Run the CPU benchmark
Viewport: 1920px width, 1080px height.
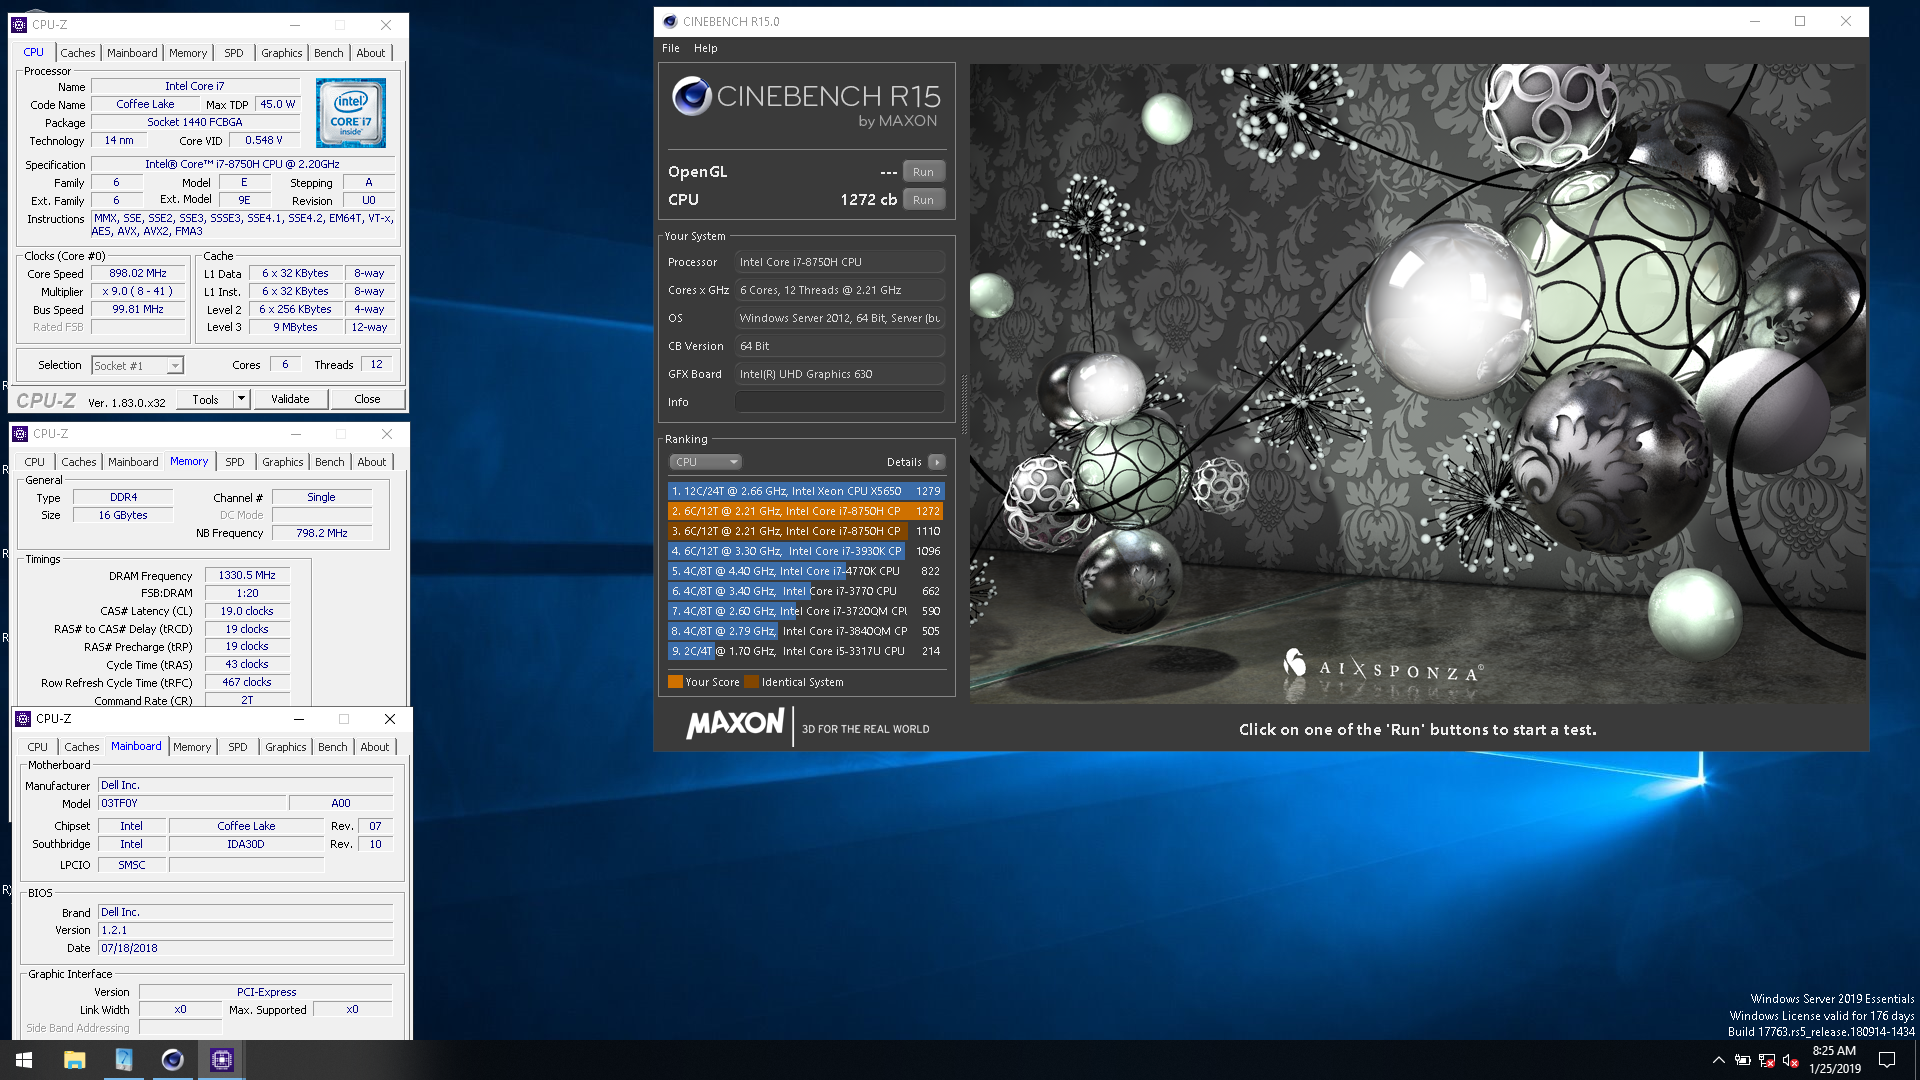coord(923,200)
